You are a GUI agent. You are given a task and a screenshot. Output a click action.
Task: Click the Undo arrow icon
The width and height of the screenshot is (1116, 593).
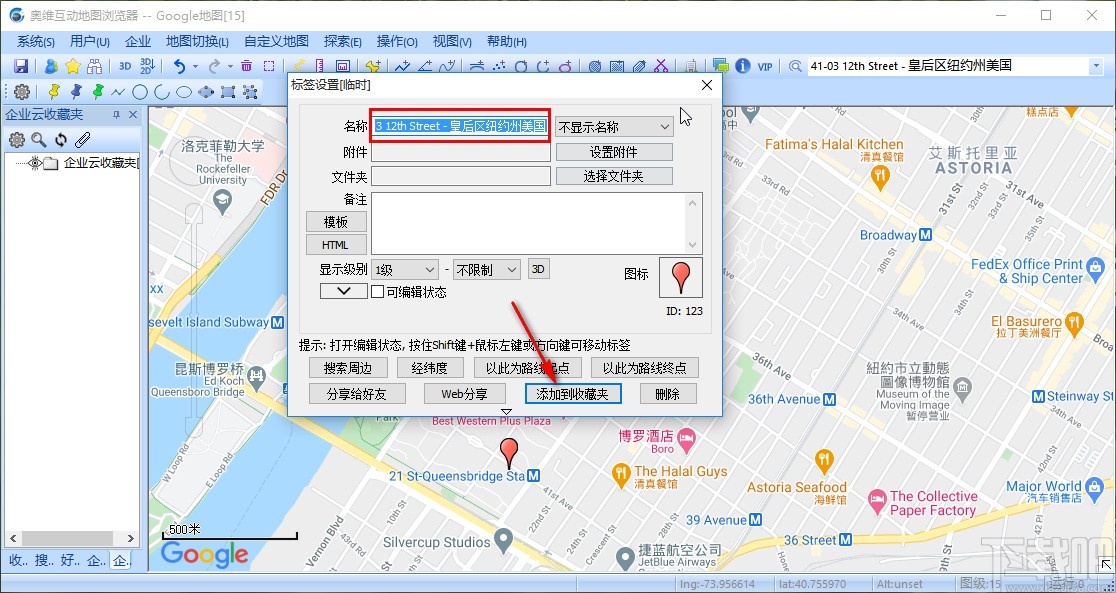pos(178,64)
